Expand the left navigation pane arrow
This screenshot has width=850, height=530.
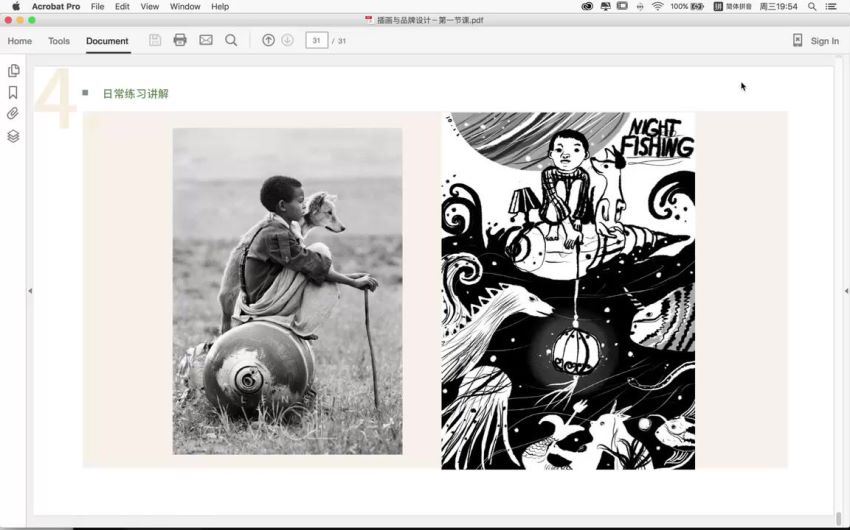30,291
